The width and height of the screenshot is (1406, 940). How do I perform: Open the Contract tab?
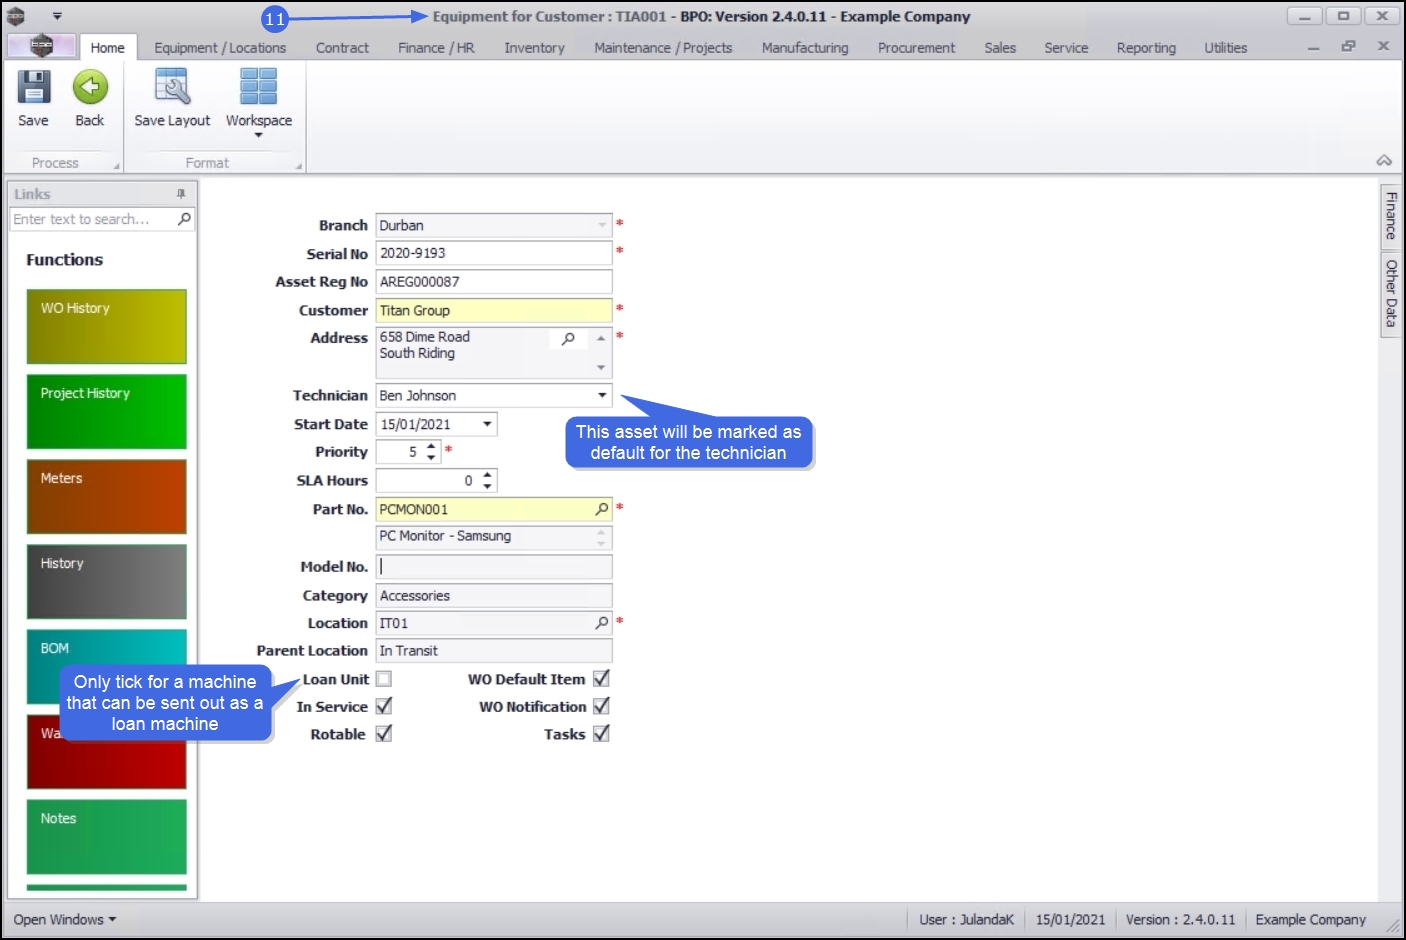342,47
